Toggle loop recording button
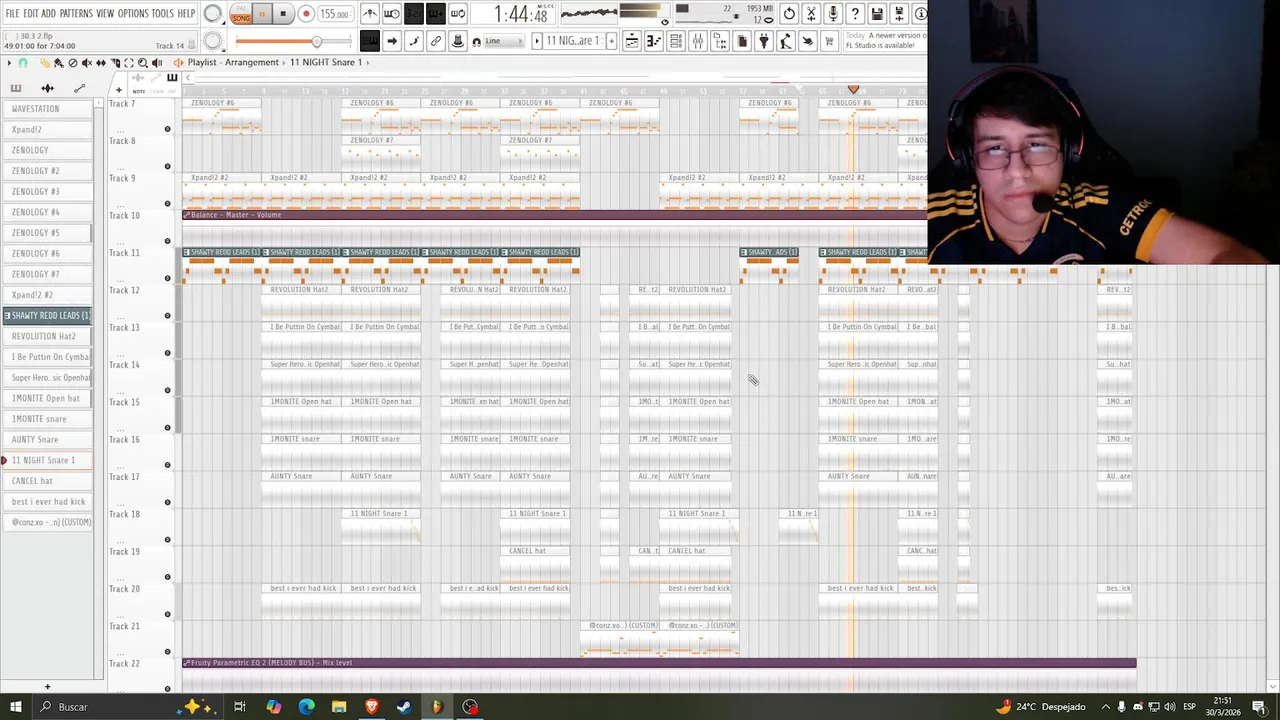The width and height of the screenshot is (1280, 720). (x=457, y=14)
